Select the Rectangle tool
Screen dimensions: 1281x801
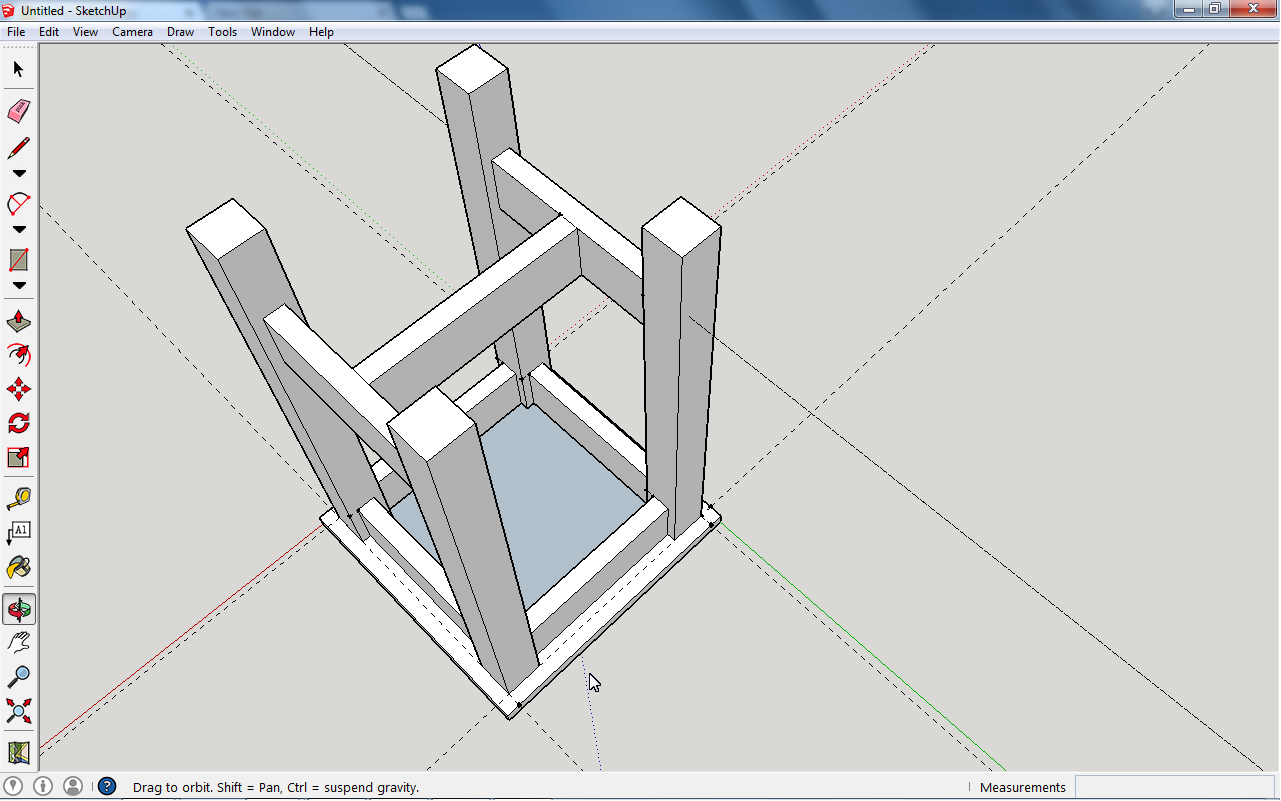(x=17, y=261)
